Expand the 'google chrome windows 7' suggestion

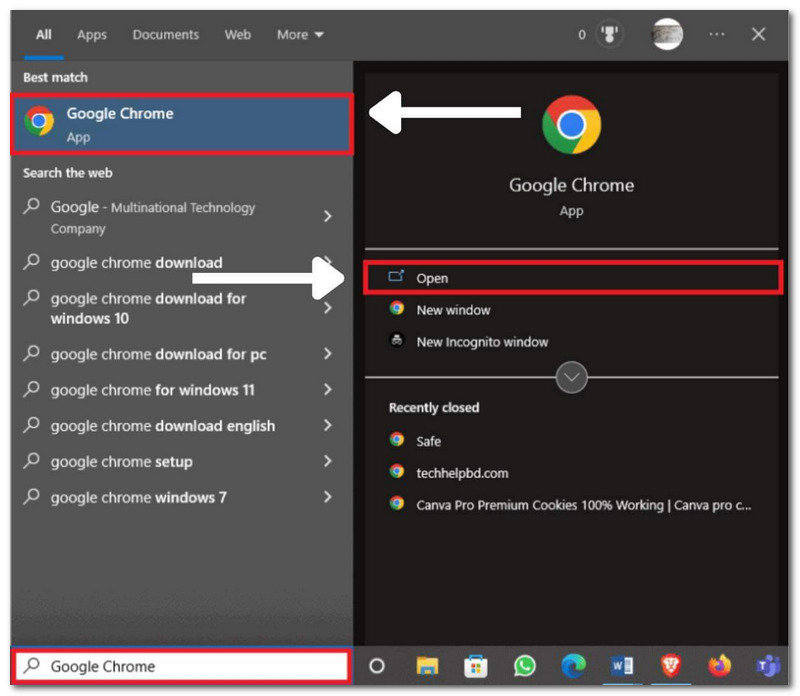pos(328,497)
